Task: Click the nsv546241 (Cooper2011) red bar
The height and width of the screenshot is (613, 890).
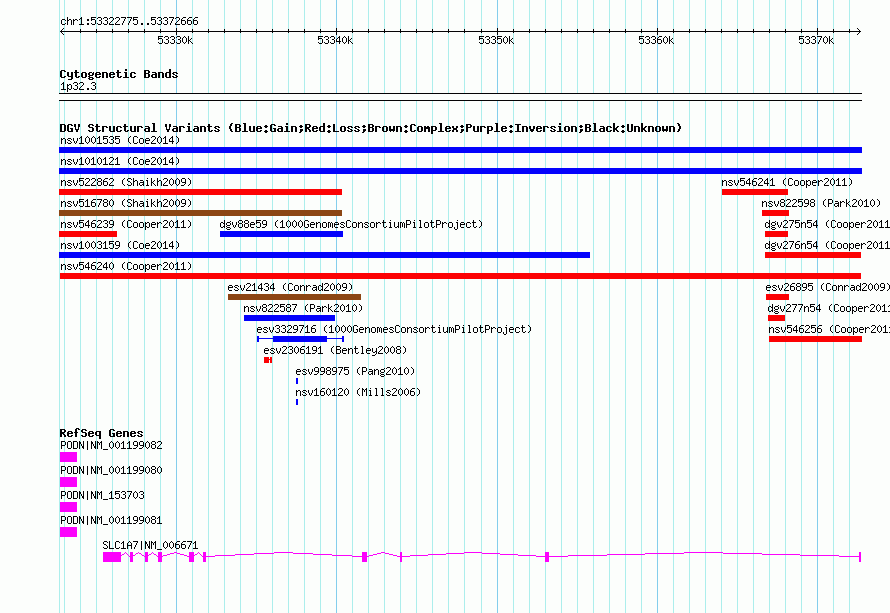Action: 755,192
